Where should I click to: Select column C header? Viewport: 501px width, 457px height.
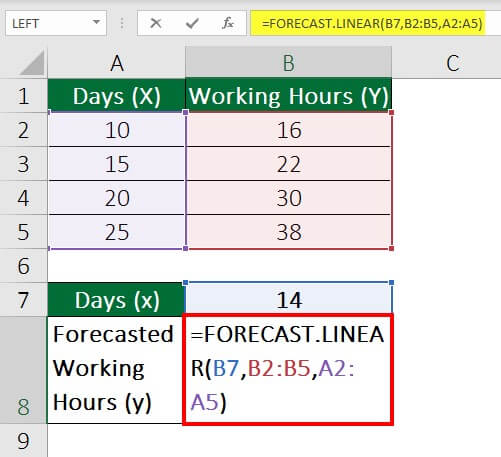(x=452, y=63)
